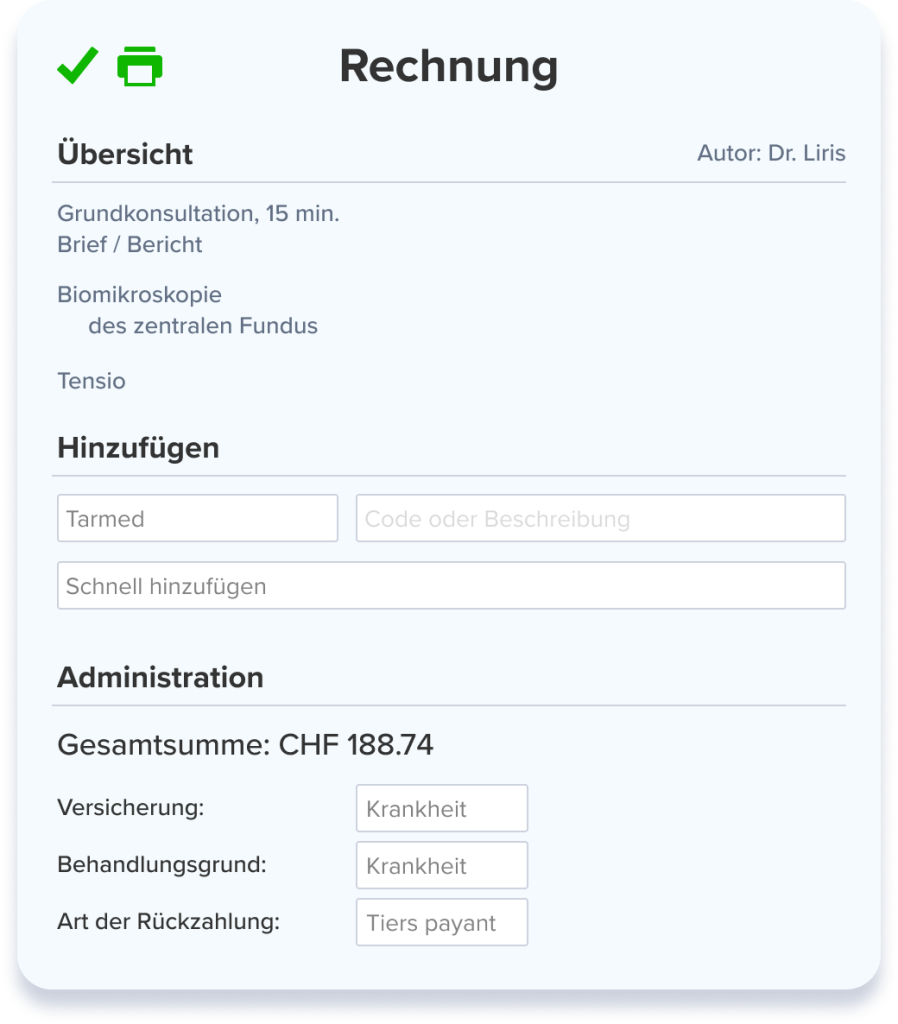Select the Grundkonsultation, 15 min. entry

coord(198,213)
